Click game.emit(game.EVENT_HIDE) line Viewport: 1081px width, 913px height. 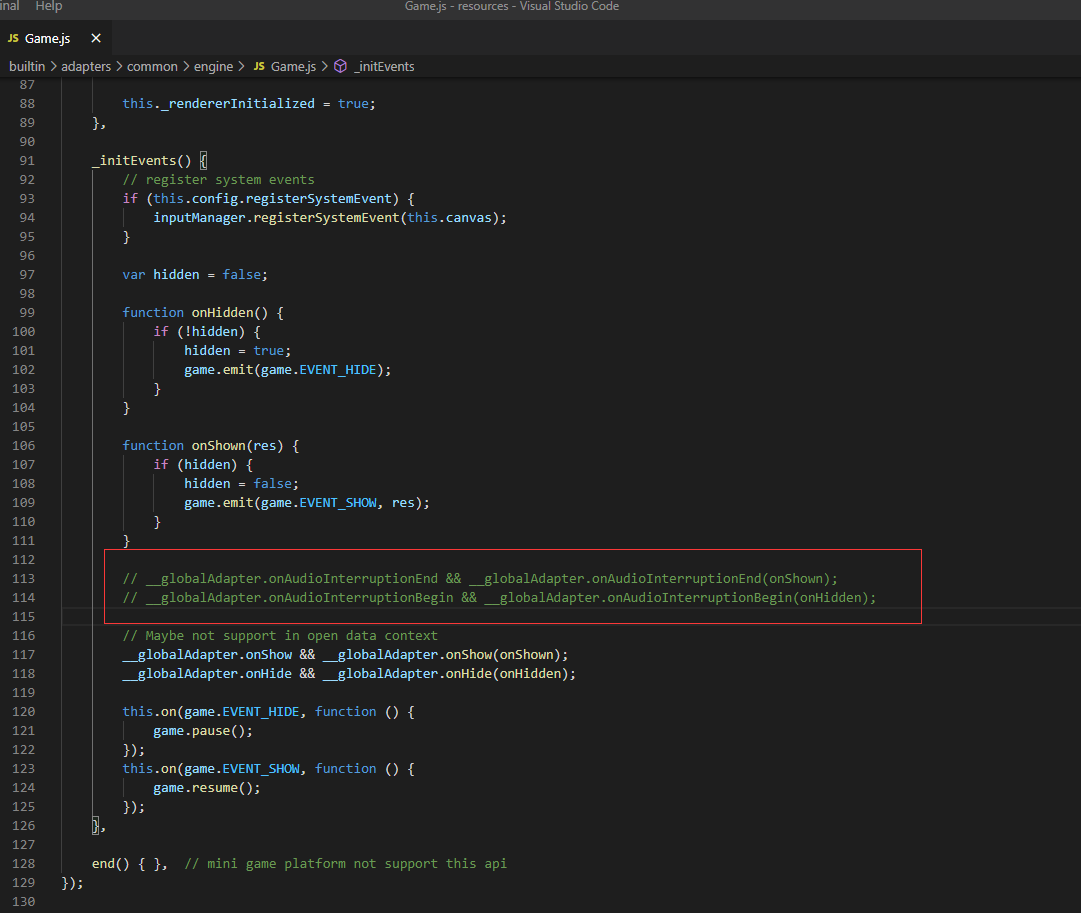[287, 370]
